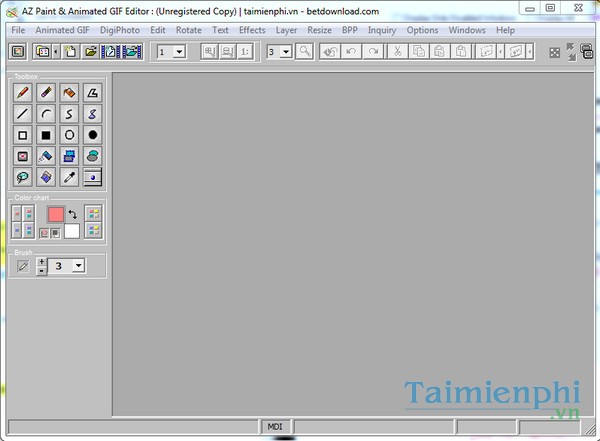The image size is (600, 441).
Task: Select the rounded rectangle with red center tool
Action: 23,156
